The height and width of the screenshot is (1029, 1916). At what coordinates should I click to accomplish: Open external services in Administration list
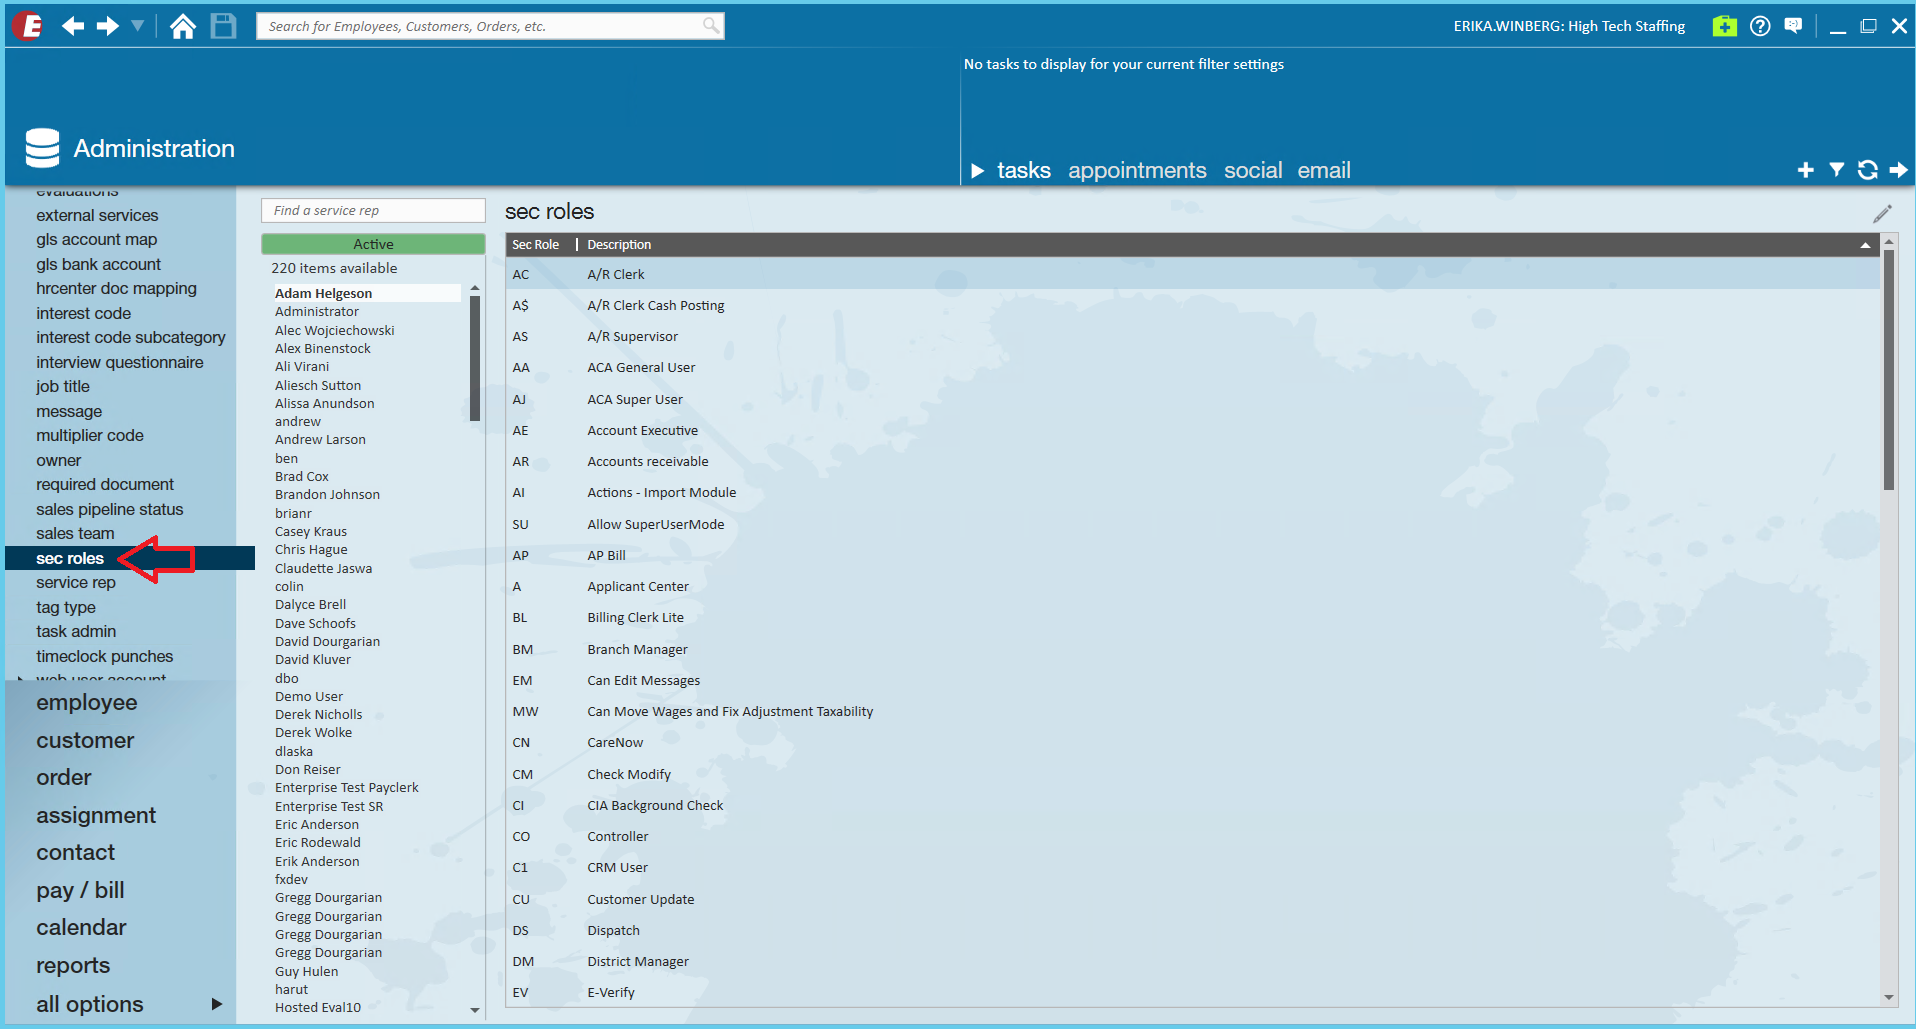97,215
